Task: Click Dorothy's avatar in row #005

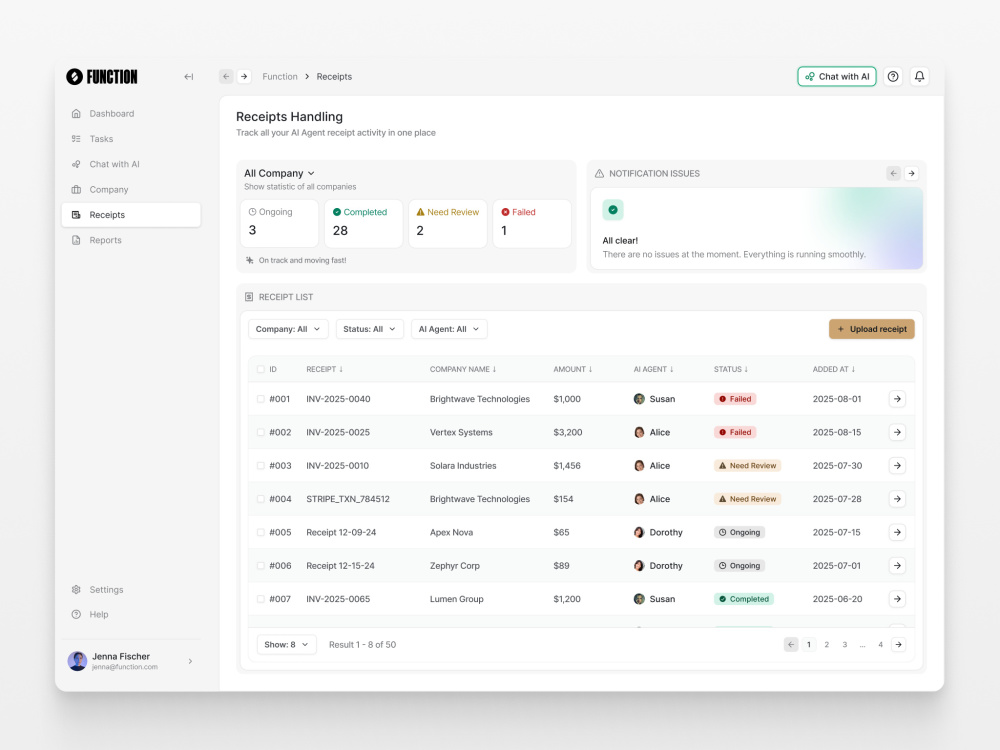Action: 639,533
